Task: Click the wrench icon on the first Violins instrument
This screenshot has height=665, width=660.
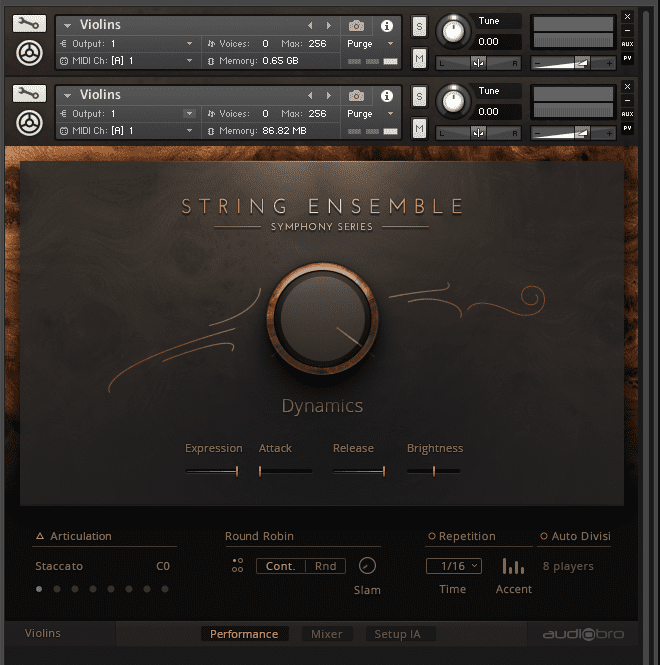Action: coord(29,24)
